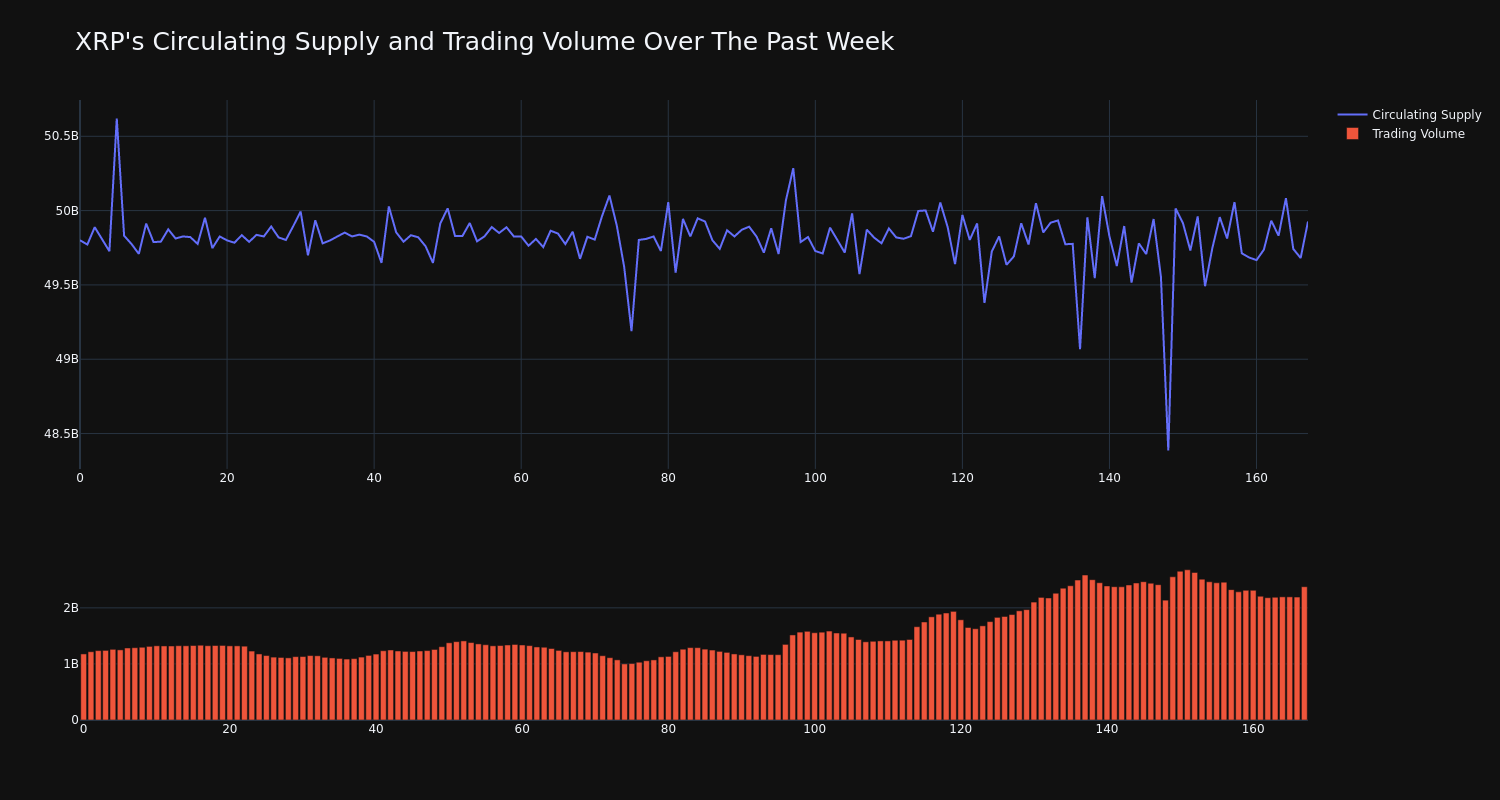Toggle the Circulating Supply legend entry

coord(1409,115)
